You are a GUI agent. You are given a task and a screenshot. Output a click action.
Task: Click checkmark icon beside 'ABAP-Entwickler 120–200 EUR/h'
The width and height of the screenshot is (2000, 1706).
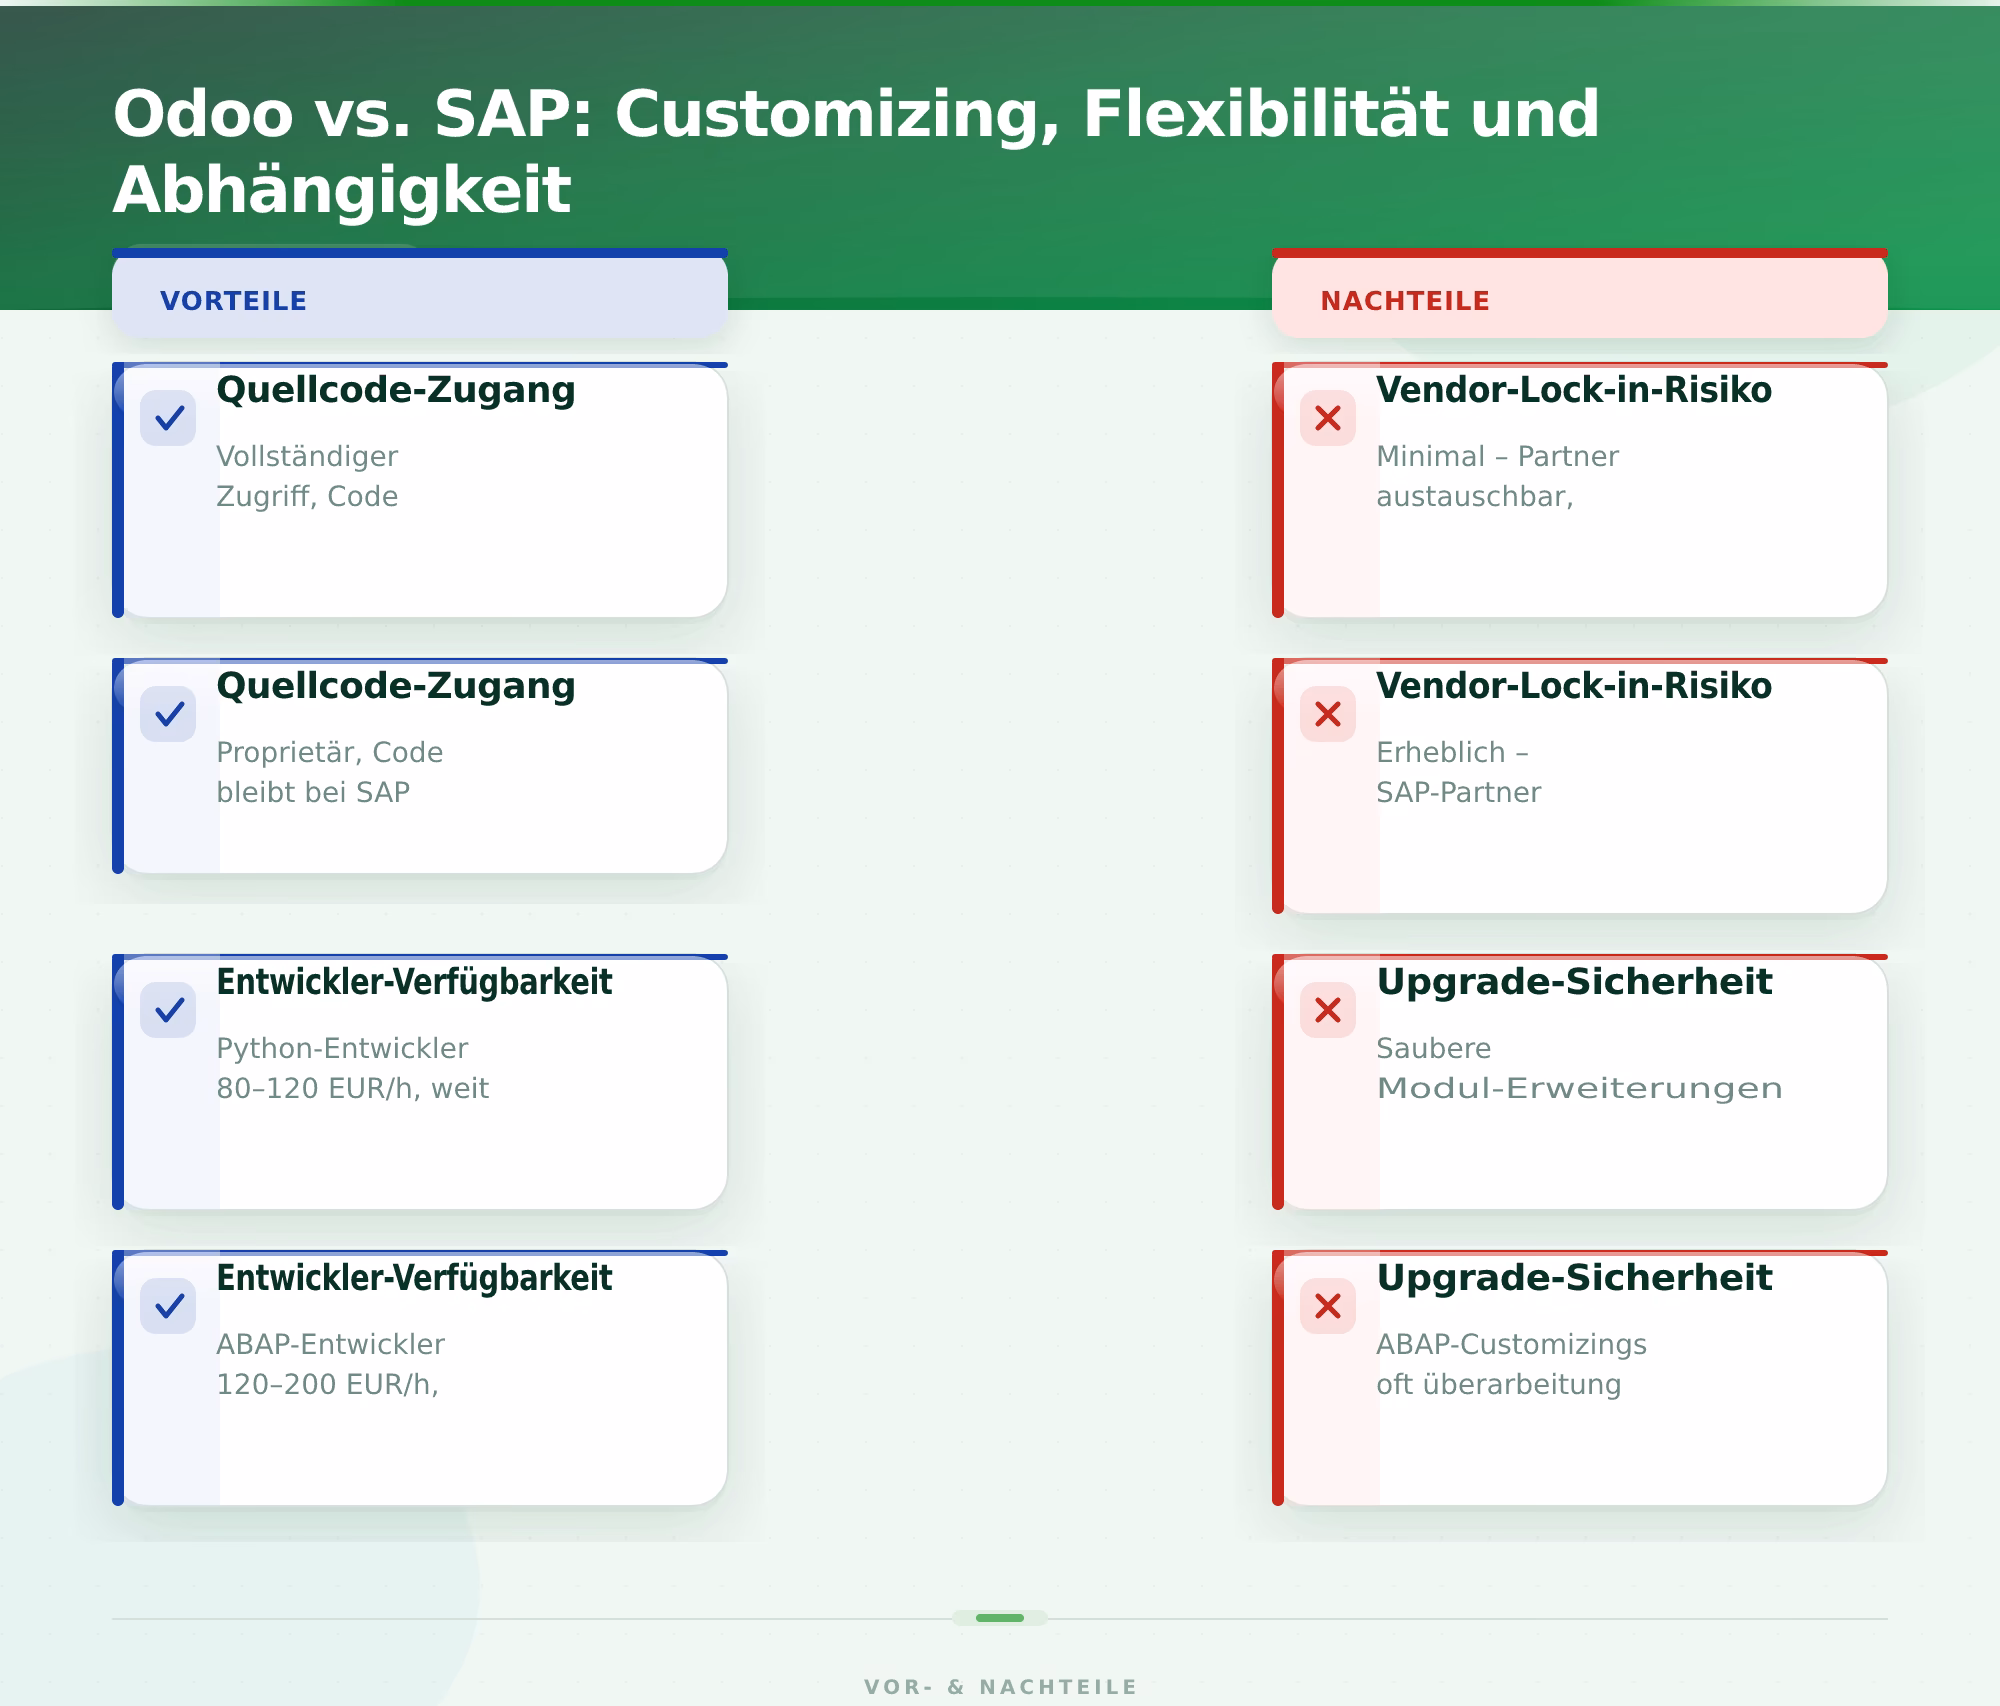click(168, 1306)
